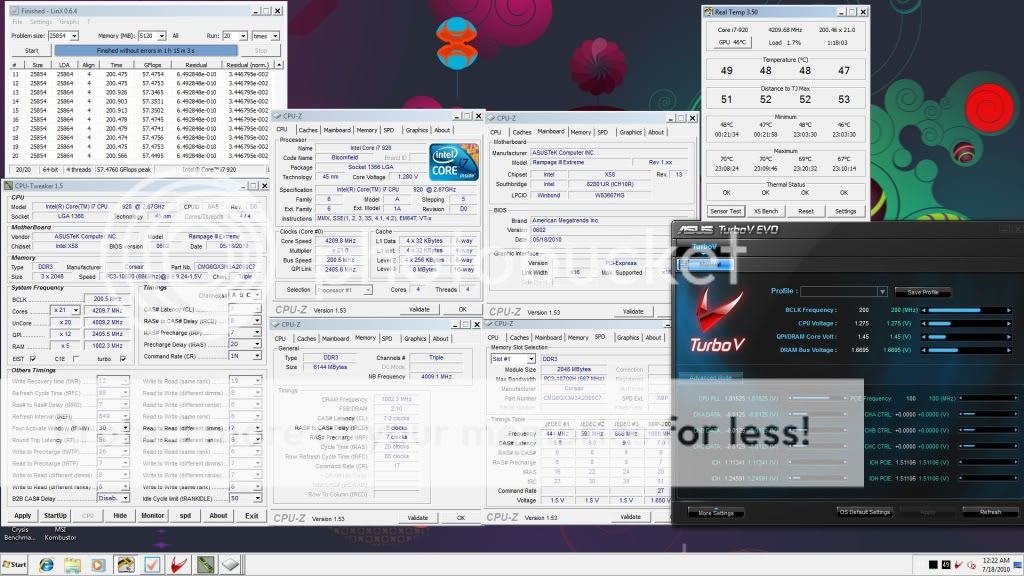Open Windows Explorer folder icon in taskbar
The image size is (1024, 576).
click(73, 564)
